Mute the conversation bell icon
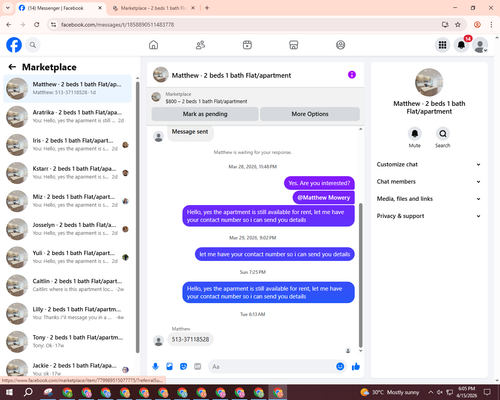The width and height of the screenshot is (500, 400). [x=414, y=134]
